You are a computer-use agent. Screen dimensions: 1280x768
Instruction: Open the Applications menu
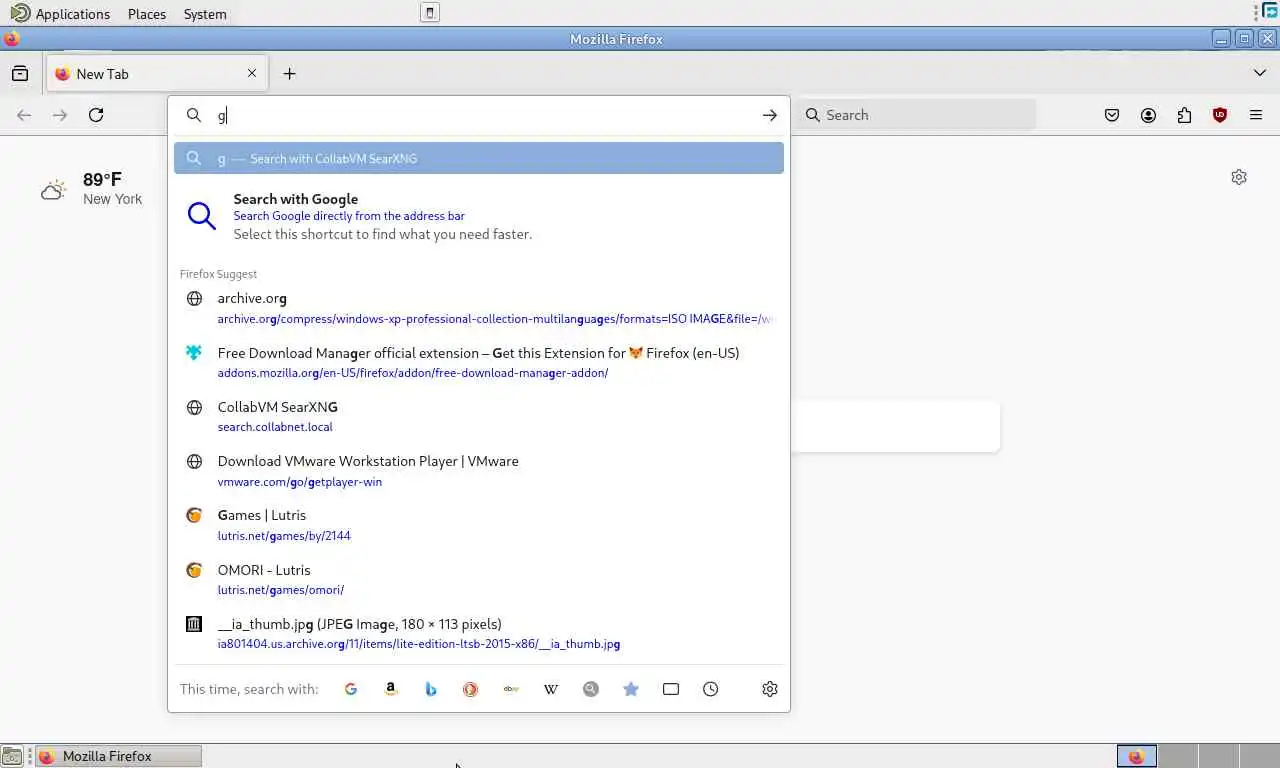click(x=73, y=14)
